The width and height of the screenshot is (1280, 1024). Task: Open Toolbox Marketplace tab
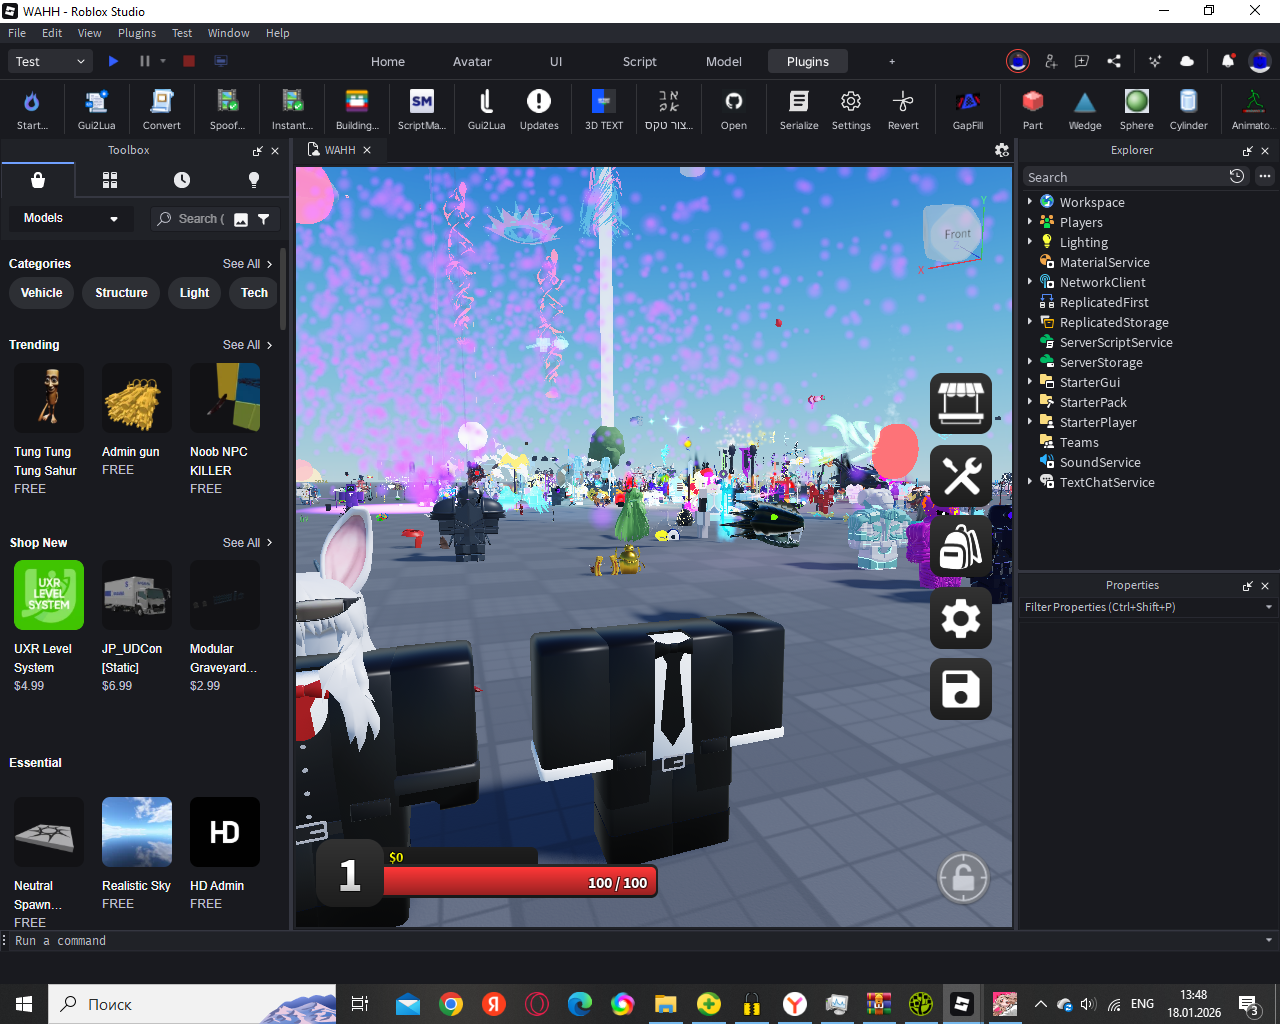pos(38,180)
